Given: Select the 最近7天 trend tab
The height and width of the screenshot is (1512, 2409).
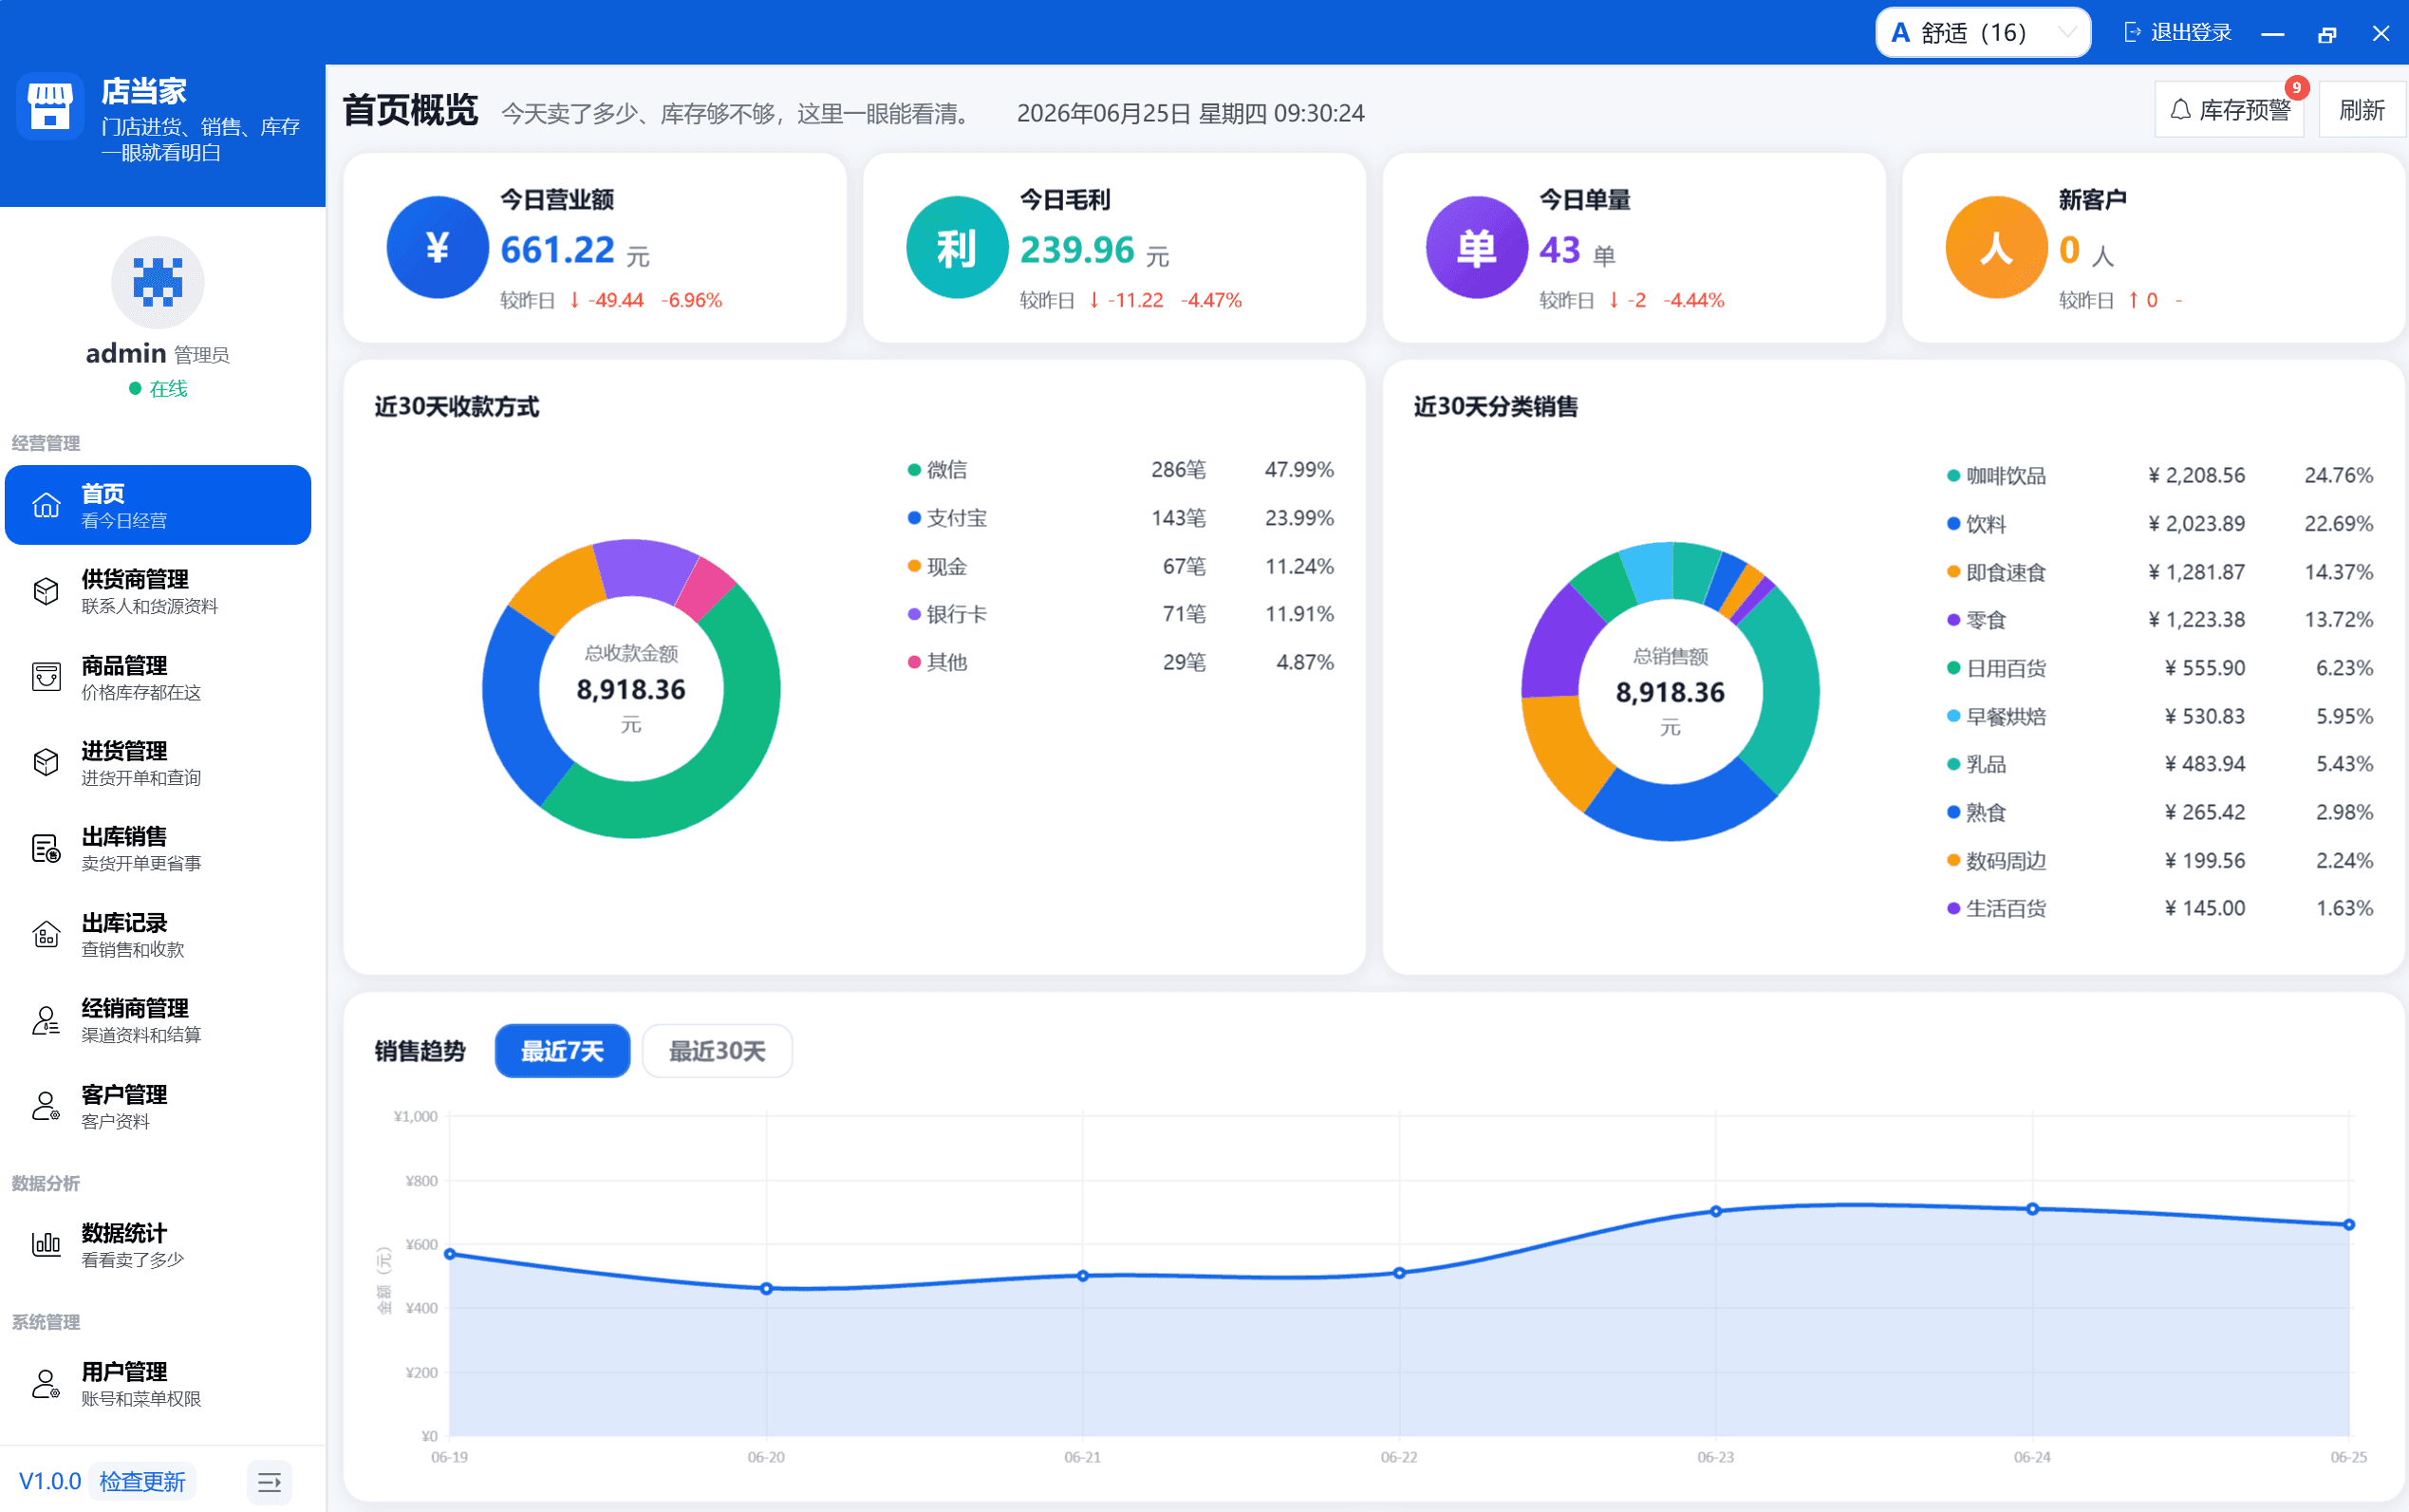Looking at the screenshot, I should click(562, 1050).
